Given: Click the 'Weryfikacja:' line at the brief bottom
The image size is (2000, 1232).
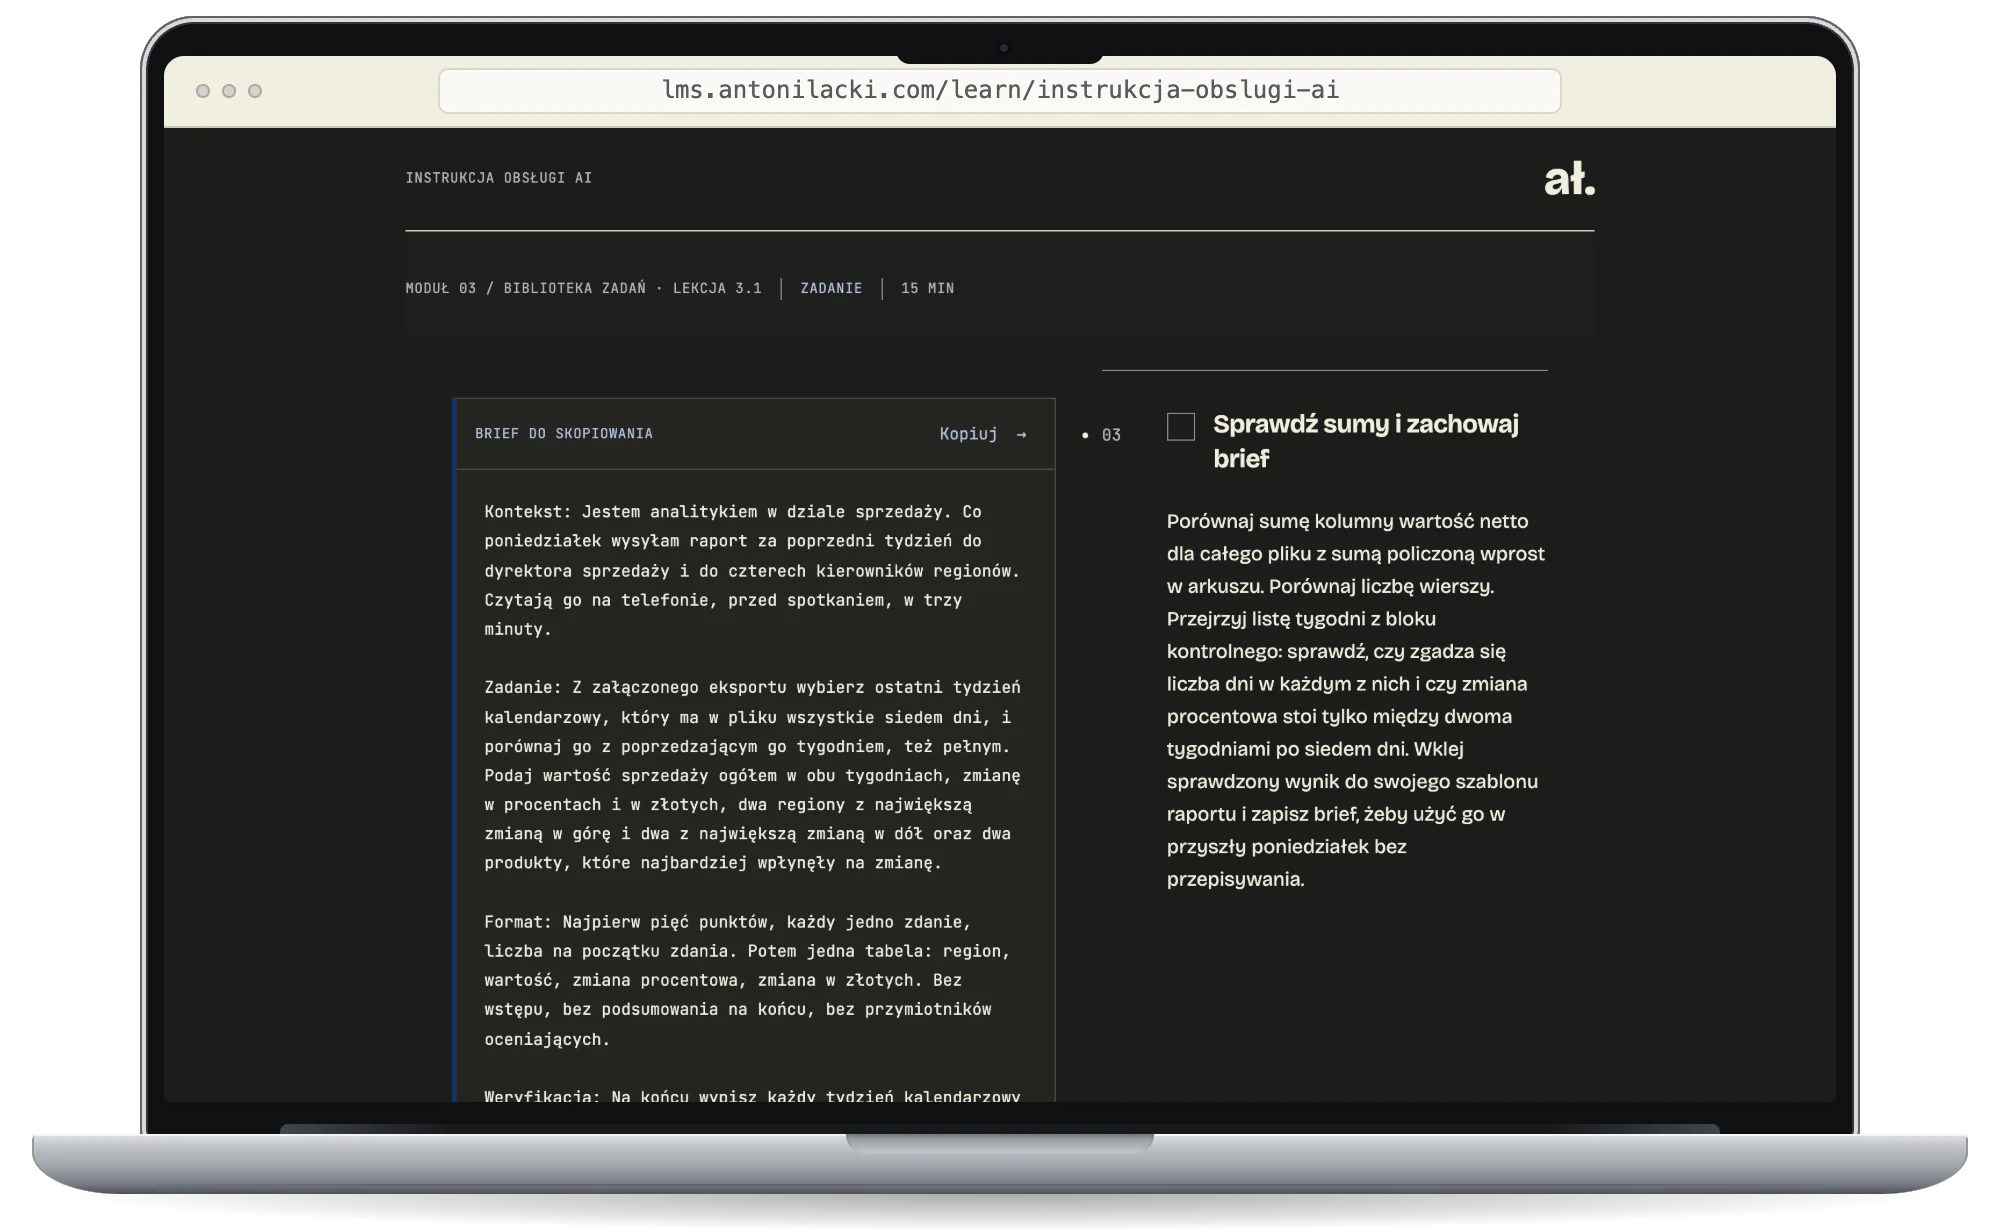Looking at the screenshot, I should pos(752,1096).
